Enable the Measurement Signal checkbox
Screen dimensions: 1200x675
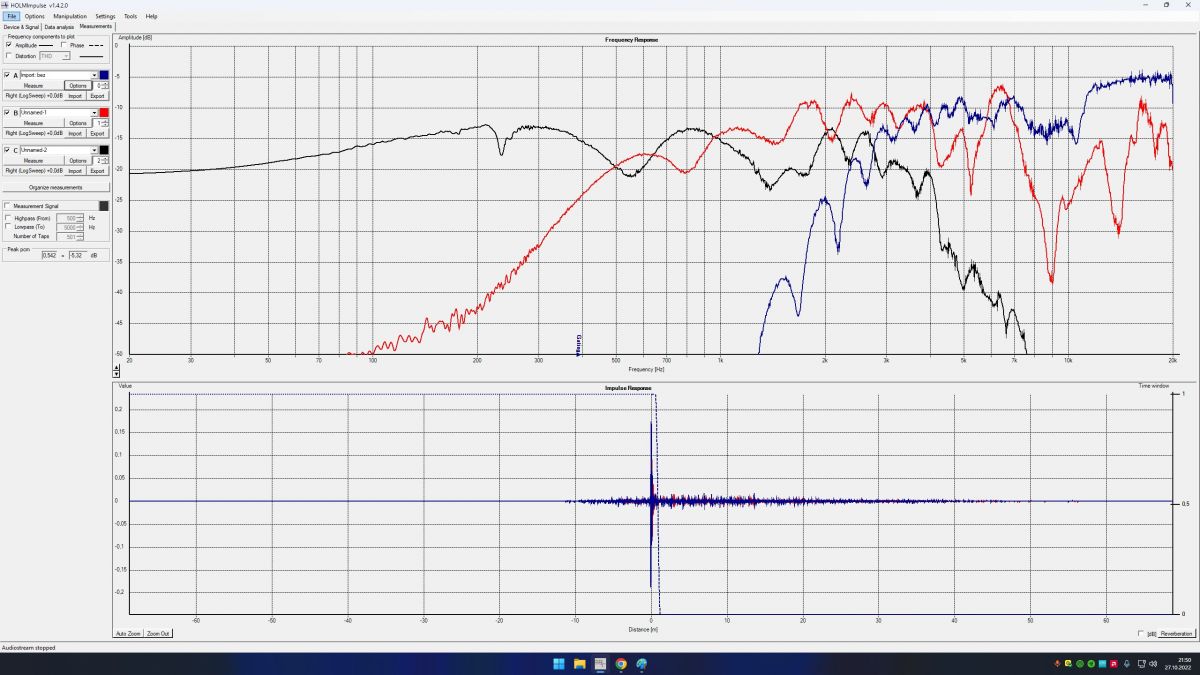pyautogui.click(x=9, y=206)
